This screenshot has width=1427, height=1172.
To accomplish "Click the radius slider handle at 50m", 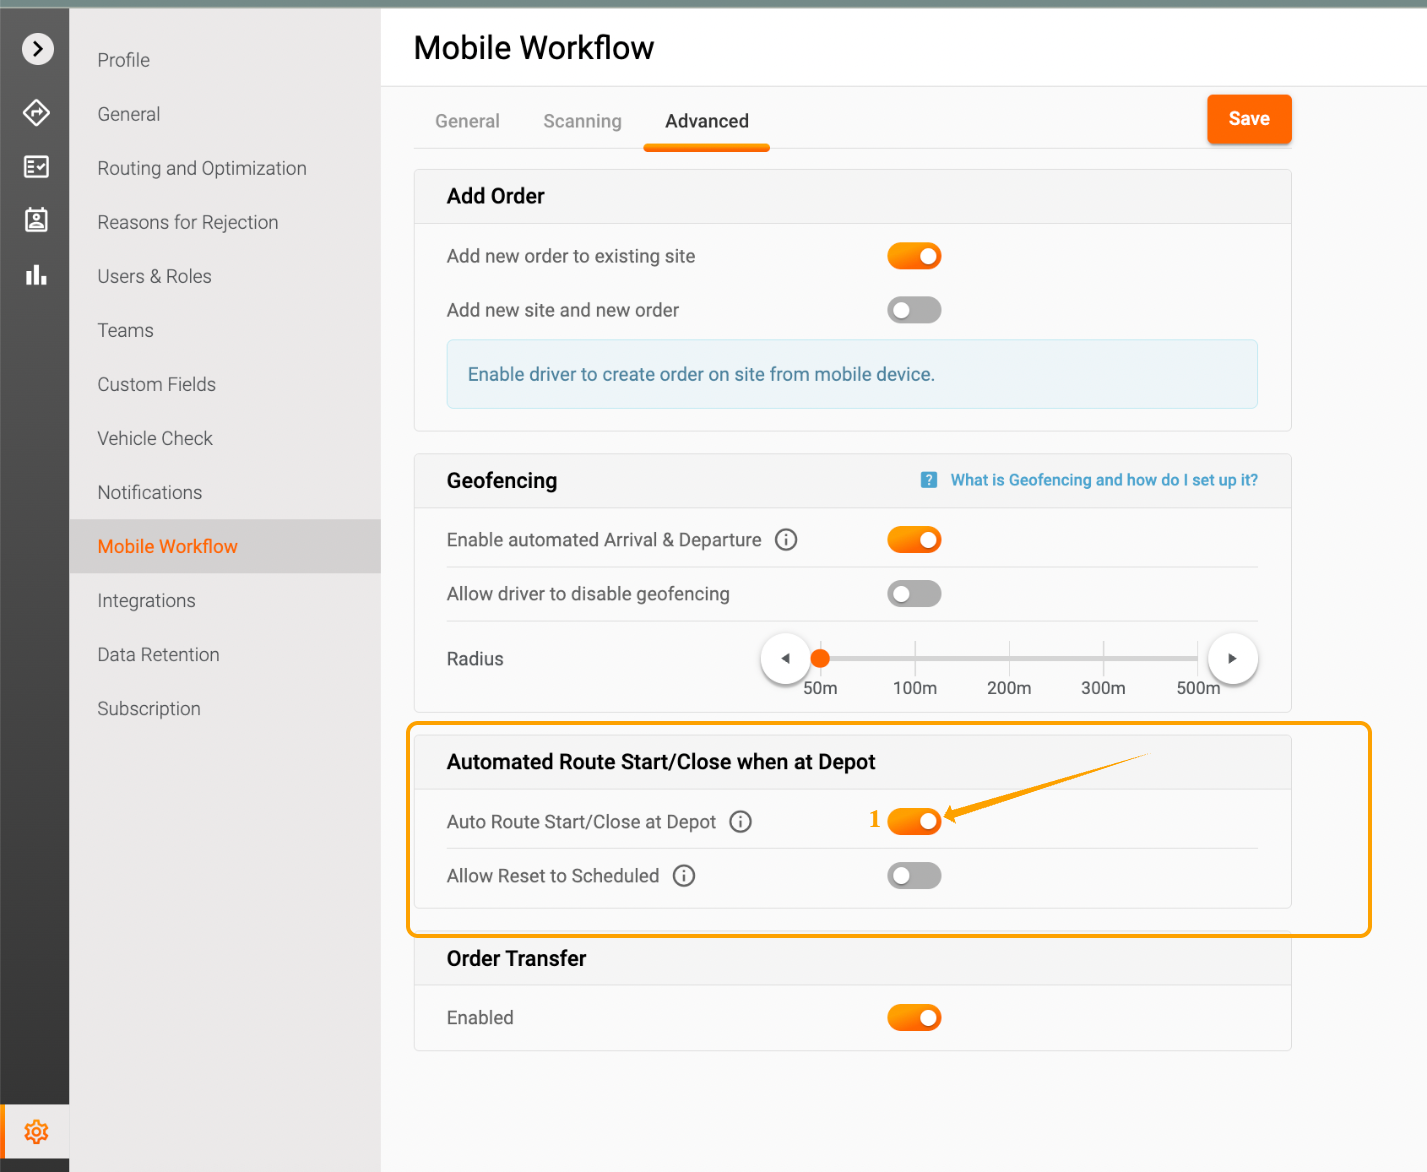I will [x=820, y=658].
